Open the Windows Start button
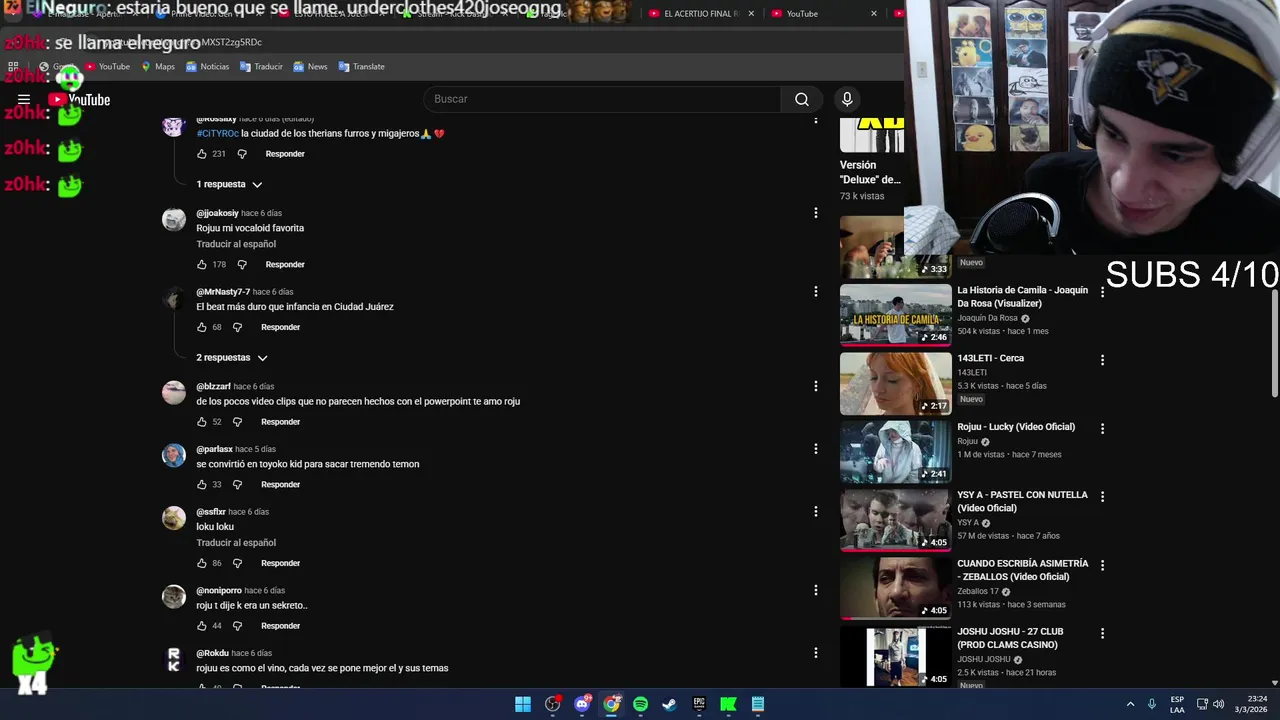The image size is (1280, 720). 523,704
